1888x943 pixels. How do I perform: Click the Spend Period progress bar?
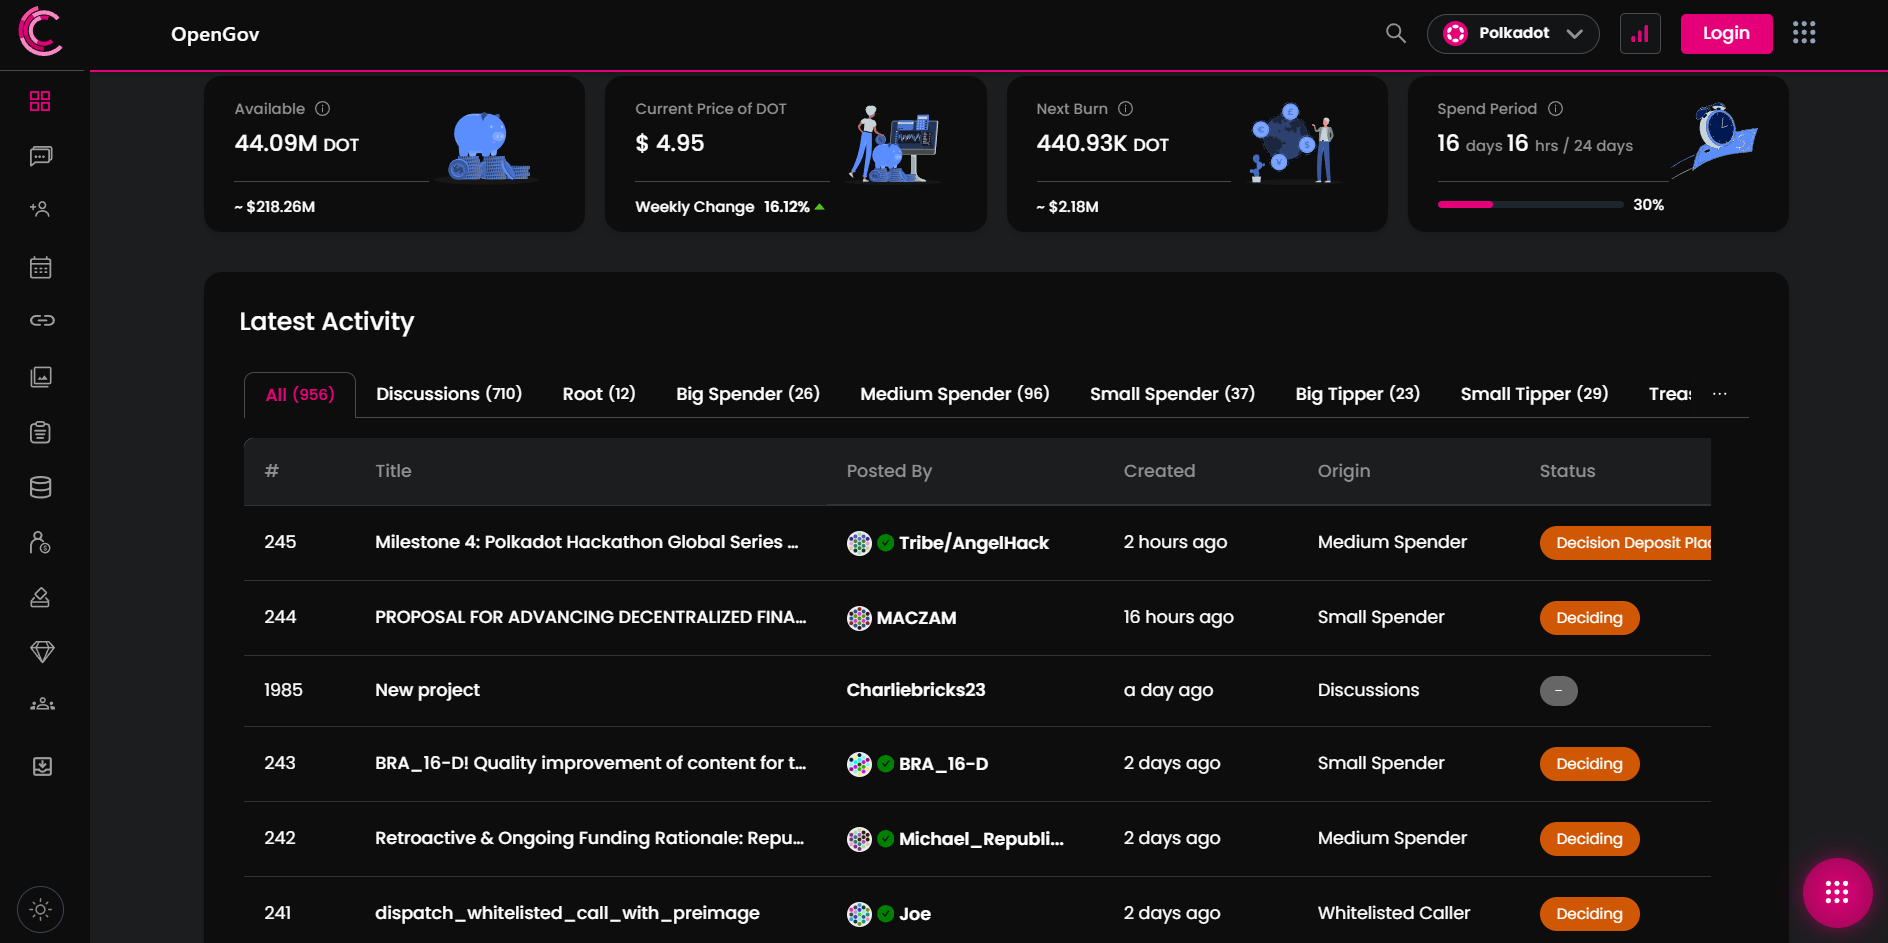click(1530, 204)
